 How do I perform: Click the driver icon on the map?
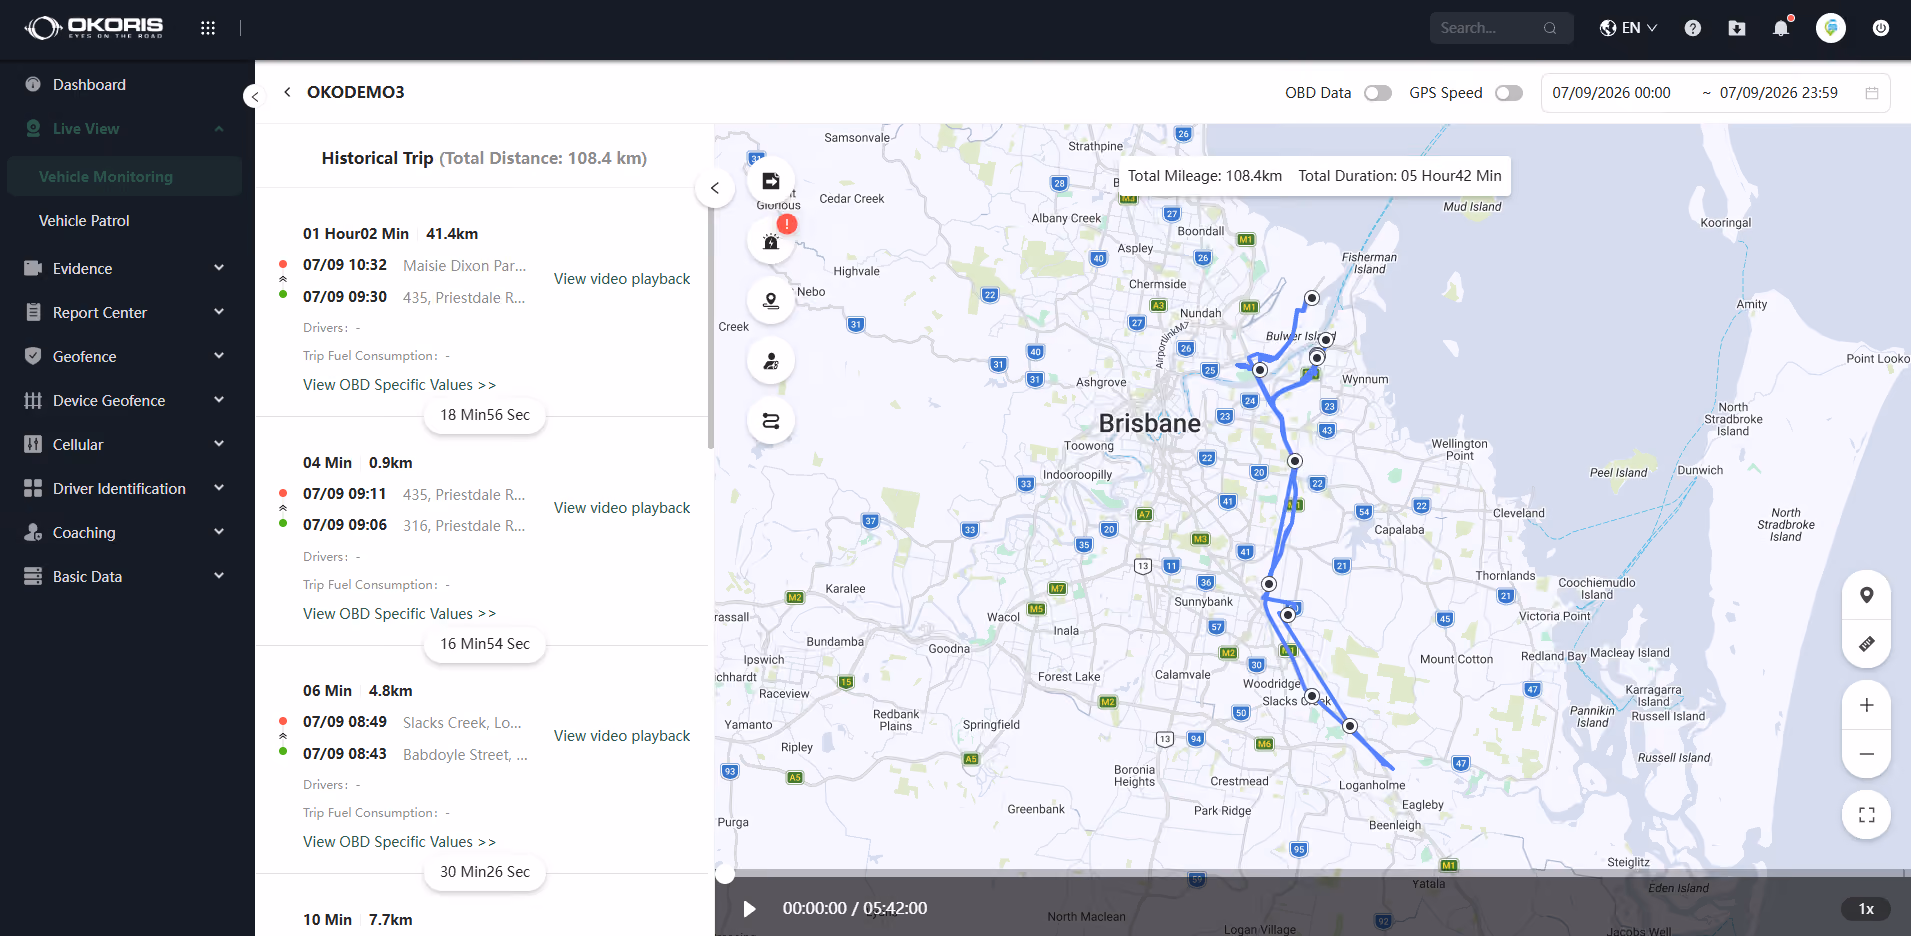click(771, 361)
